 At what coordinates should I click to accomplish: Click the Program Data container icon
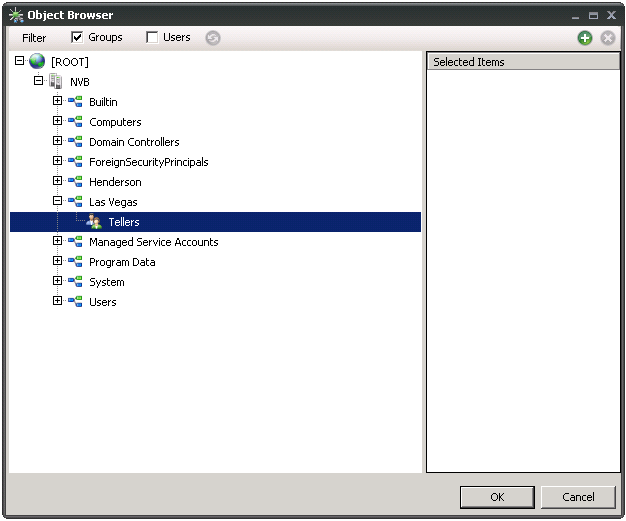[x=75, y=261]
